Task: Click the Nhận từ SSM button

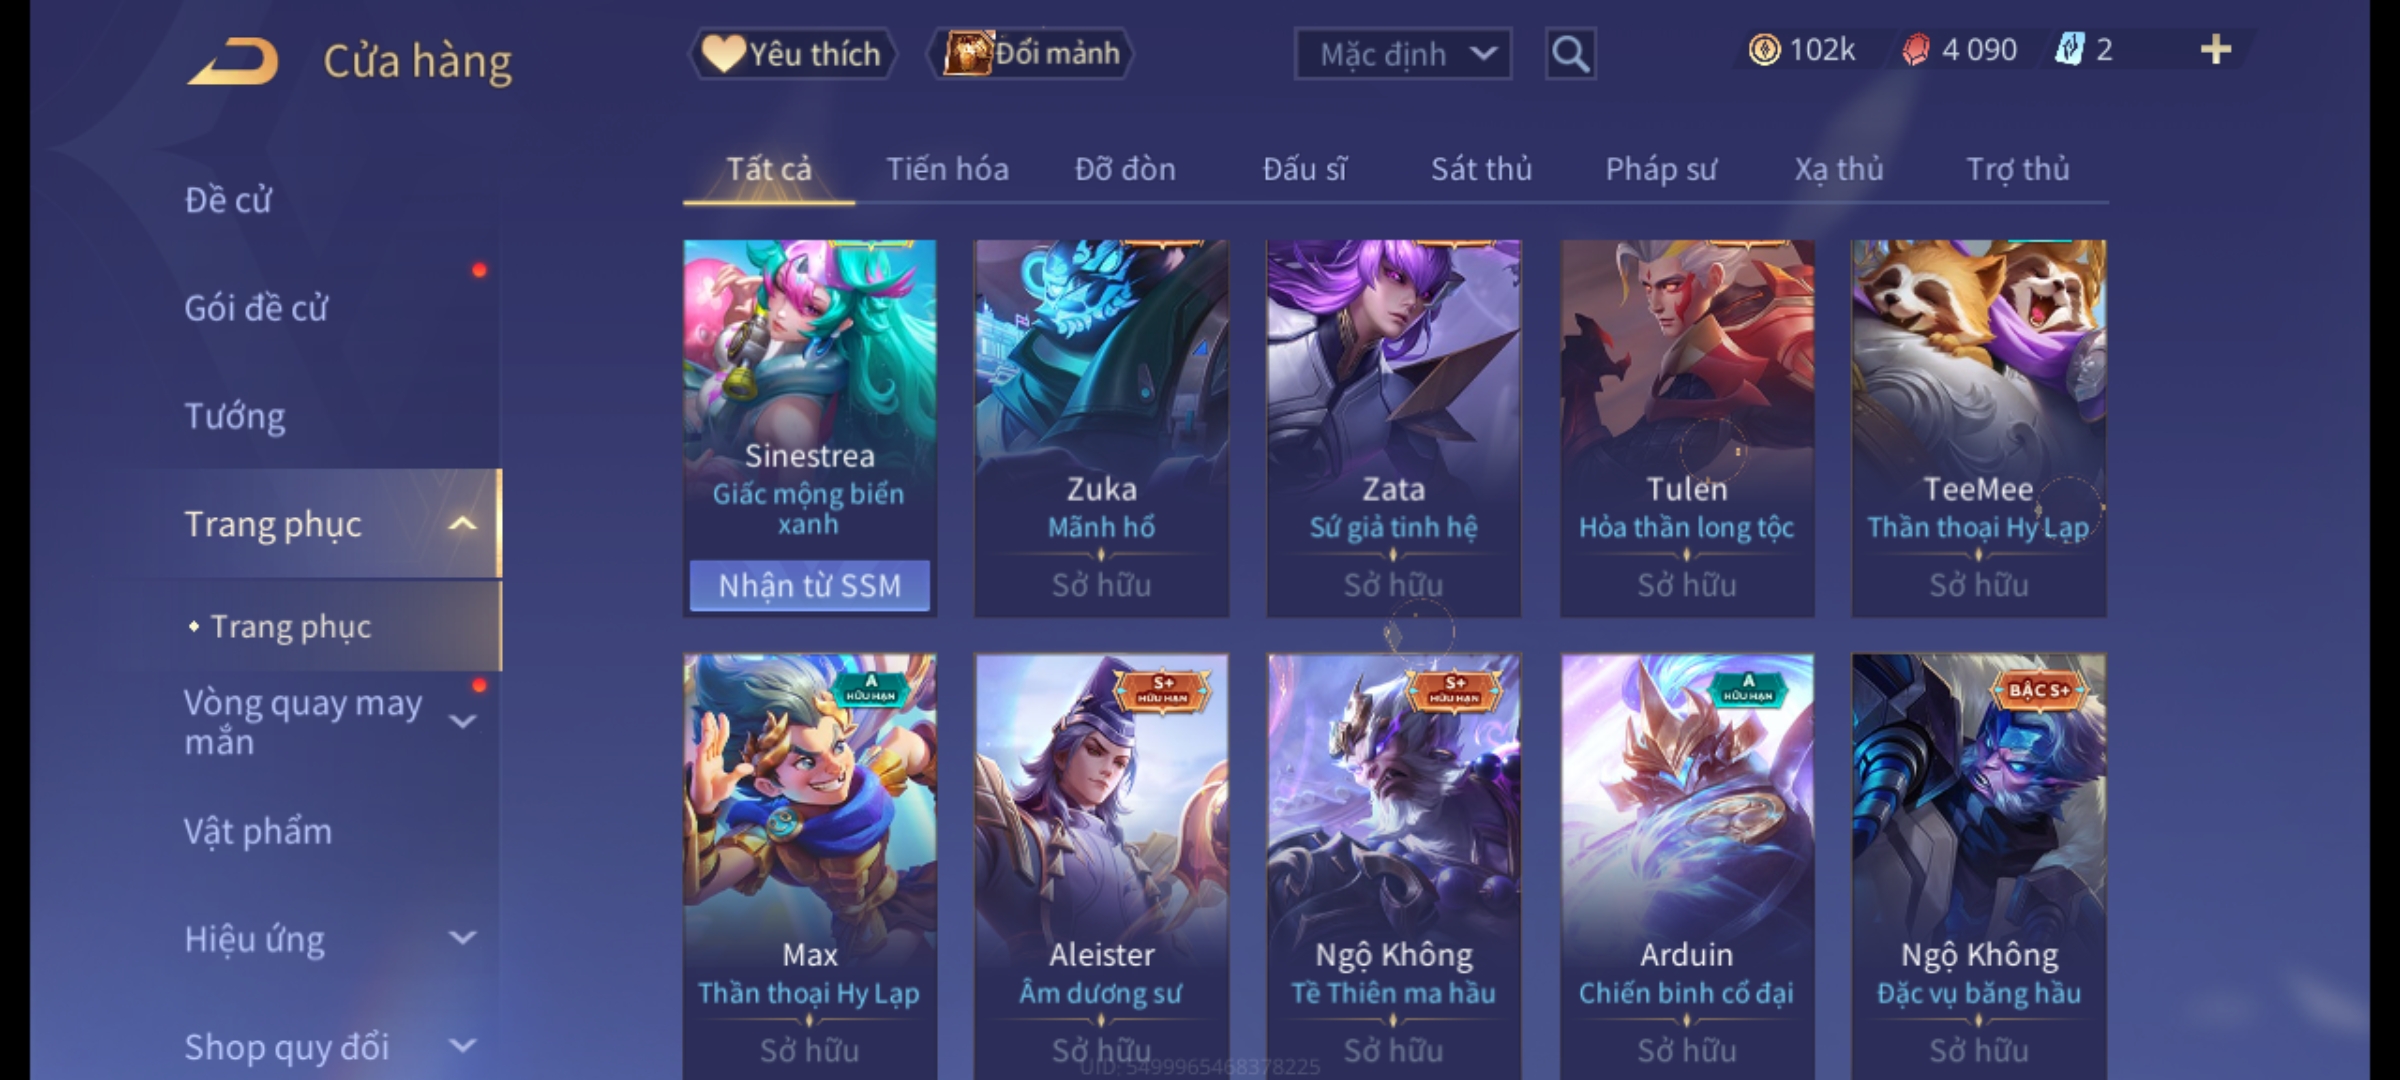Action: (810, 585)
